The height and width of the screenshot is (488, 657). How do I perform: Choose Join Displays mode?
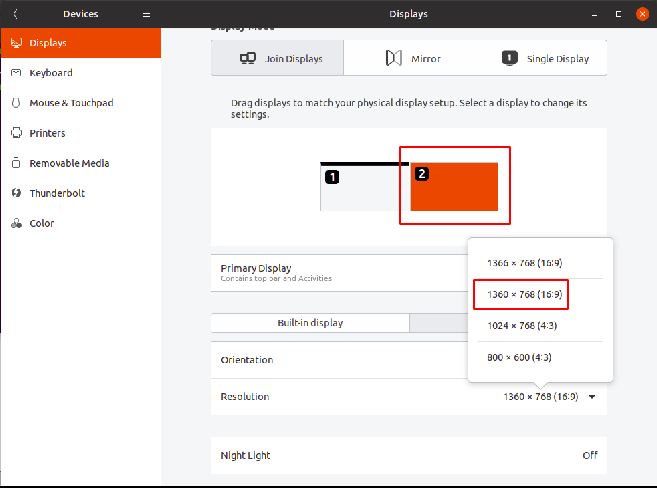click(277, 58)
